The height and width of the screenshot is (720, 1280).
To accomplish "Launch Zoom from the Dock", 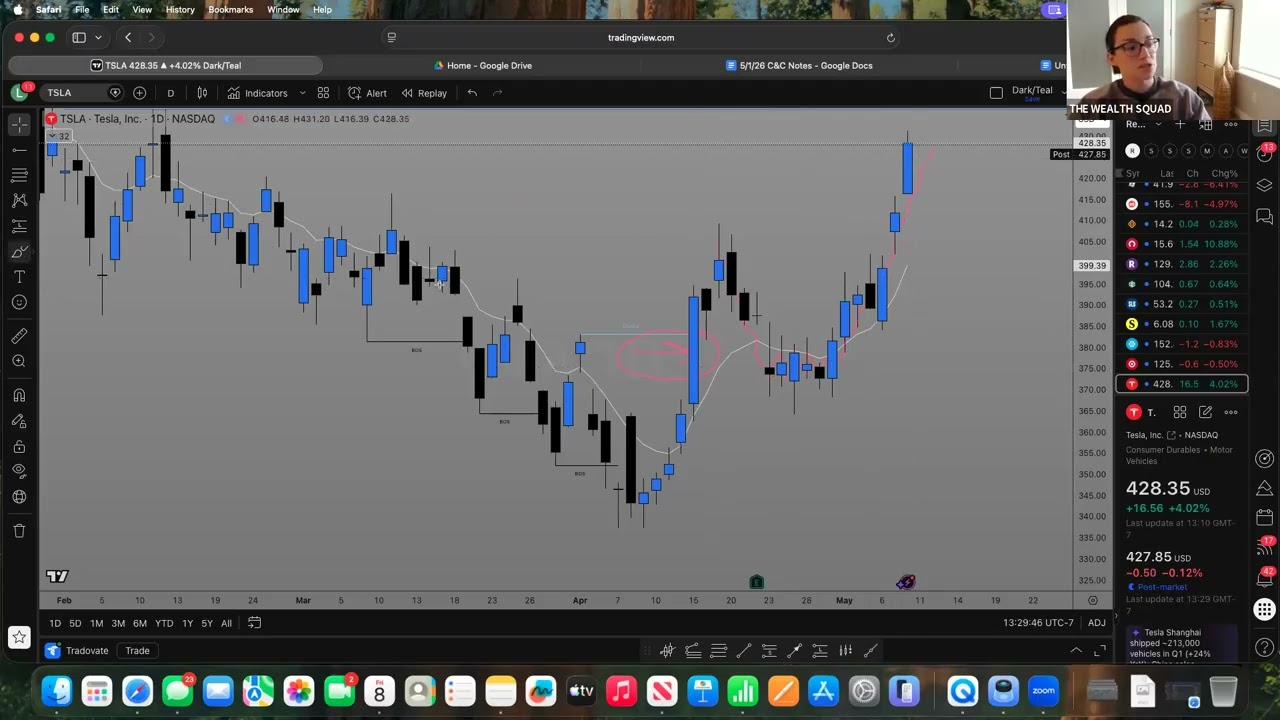I will [x=1043, y=691].
